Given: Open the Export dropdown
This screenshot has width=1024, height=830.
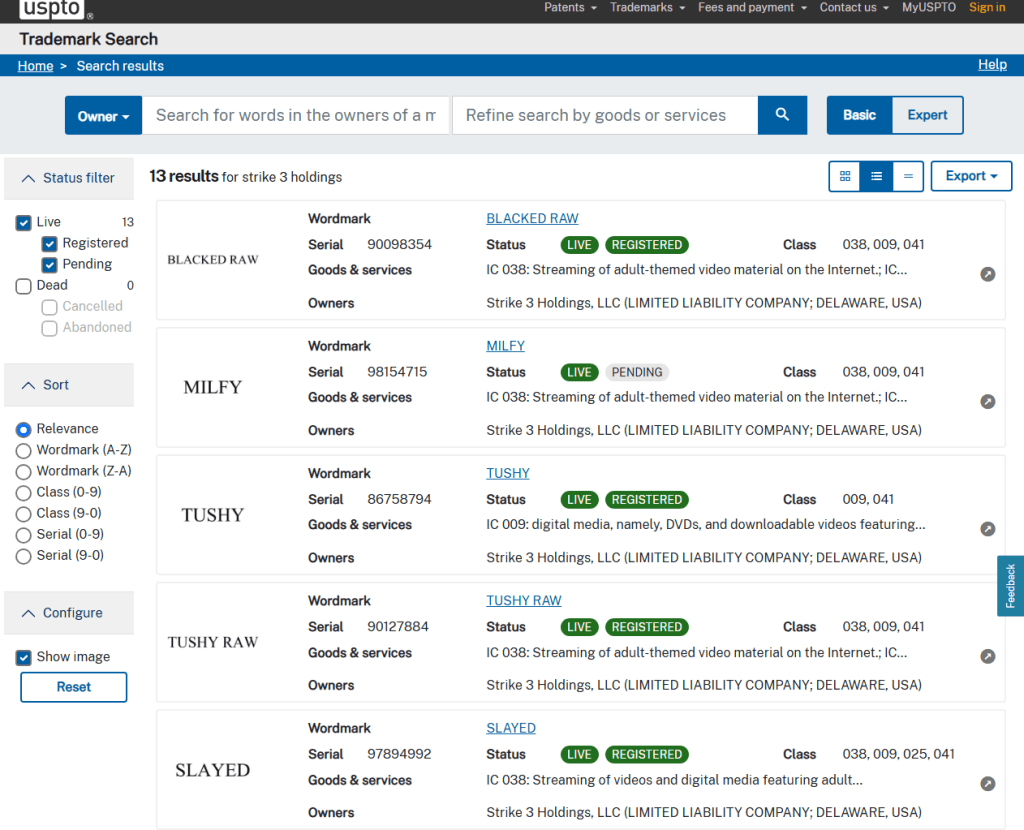Looking at the screenshot, I should tap(971, 176).
